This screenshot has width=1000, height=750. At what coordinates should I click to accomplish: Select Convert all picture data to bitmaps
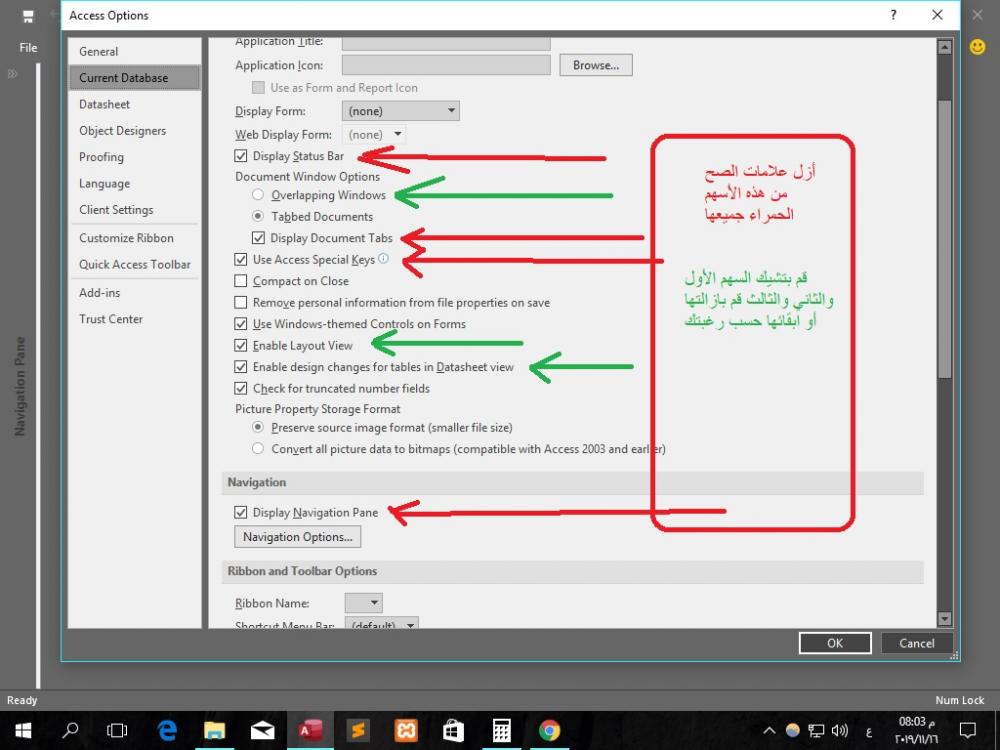pyautogui.click(x=258, y=449)
